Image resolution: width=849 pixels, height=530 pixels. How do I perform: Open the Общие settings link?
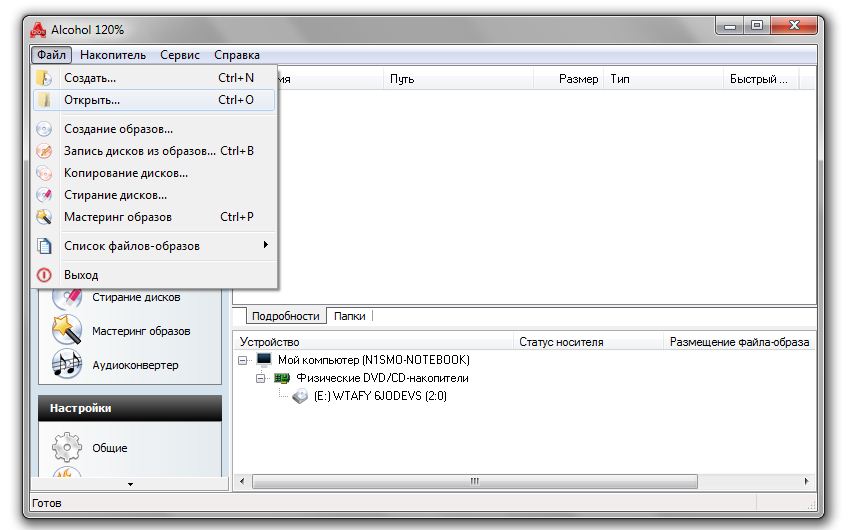coord(109,448)
